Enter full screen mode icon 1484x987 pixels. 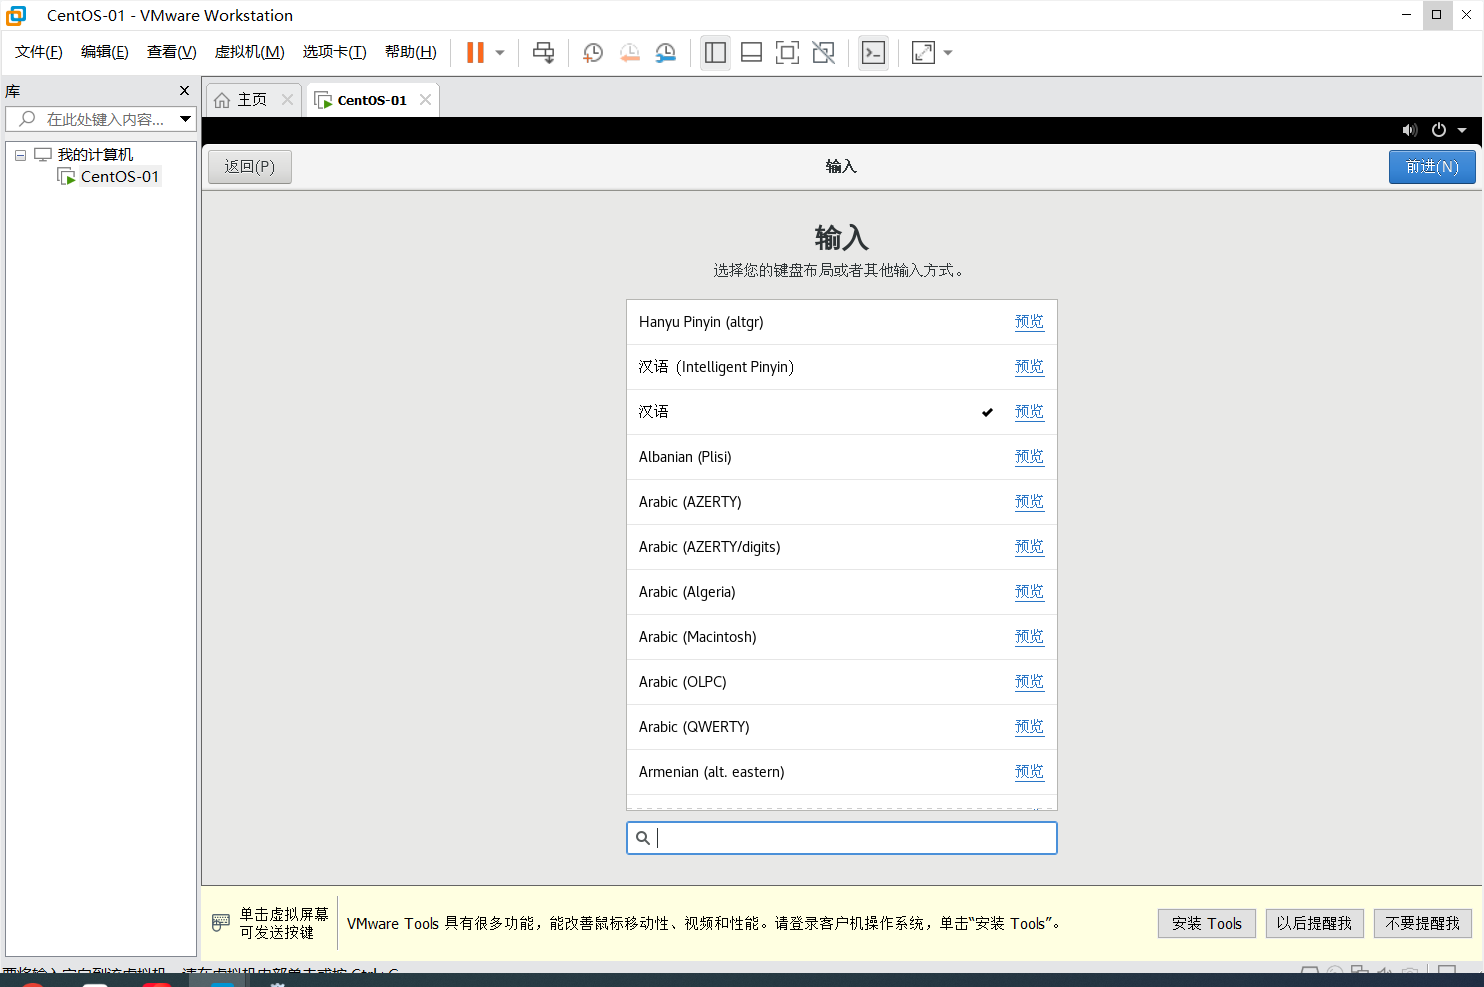pos(787,53)
